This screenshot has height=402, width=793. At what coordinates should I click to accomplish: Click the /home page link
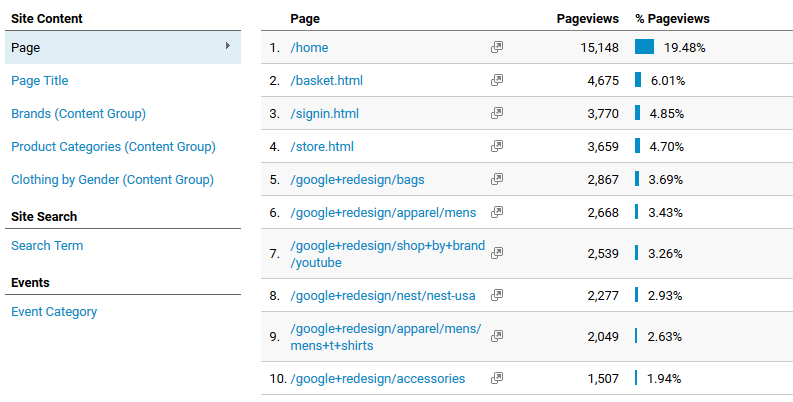(309, 48)
